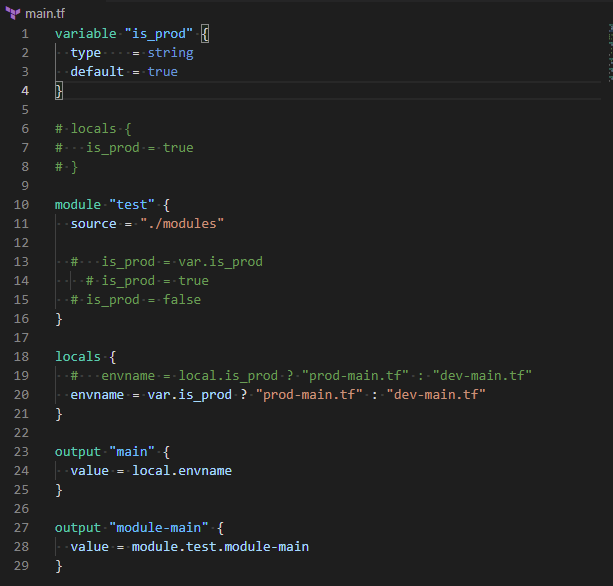Click 'module.test.module-main' on line 28
The image size is (613, 586).
220,547
